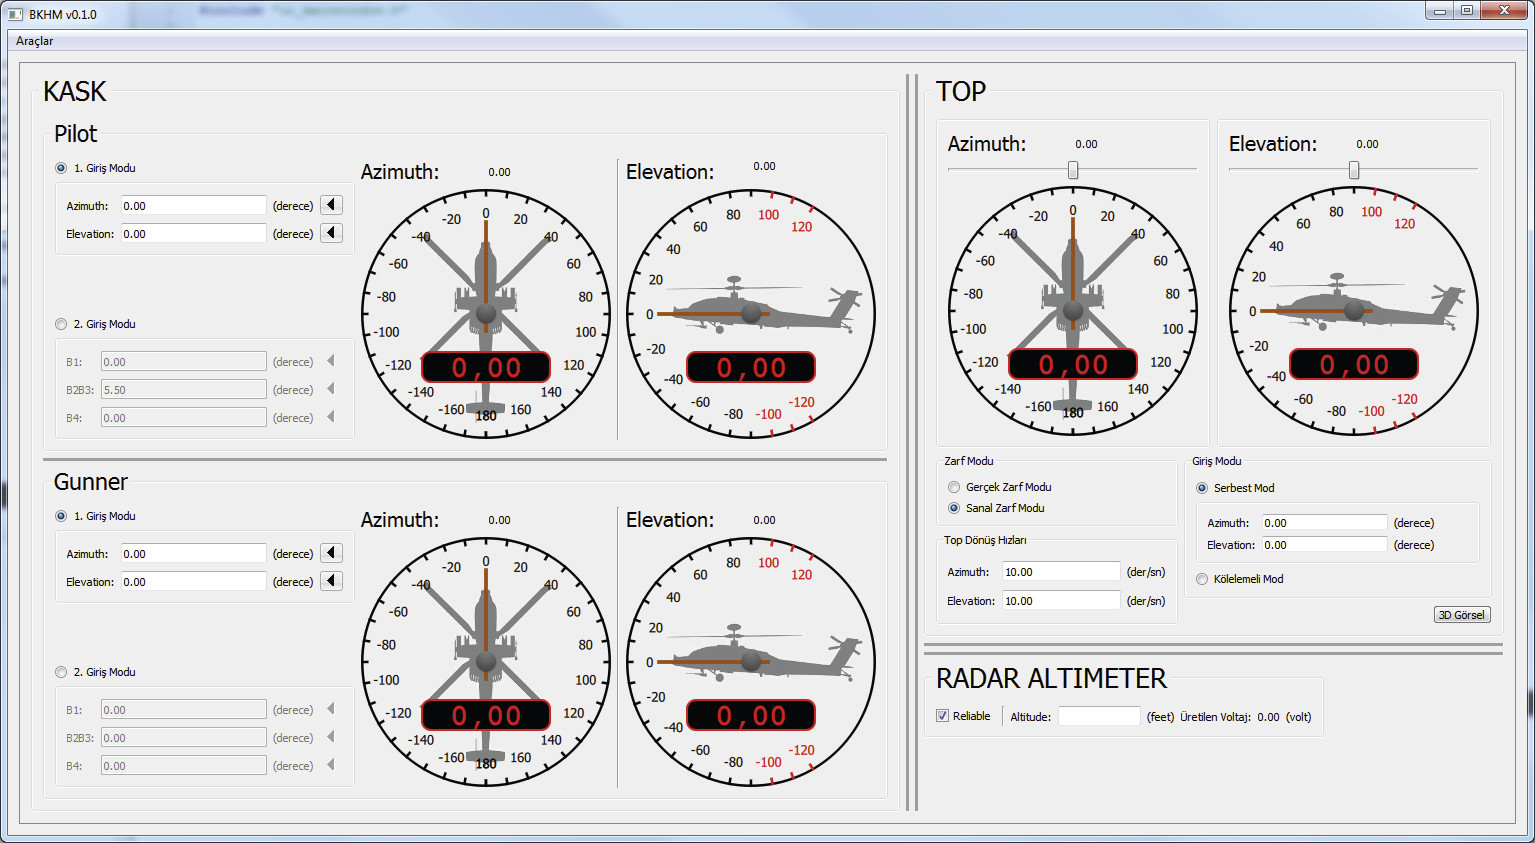
Task: Click arrow button next to Pilot Elevation field
Action: coord(332,233)
